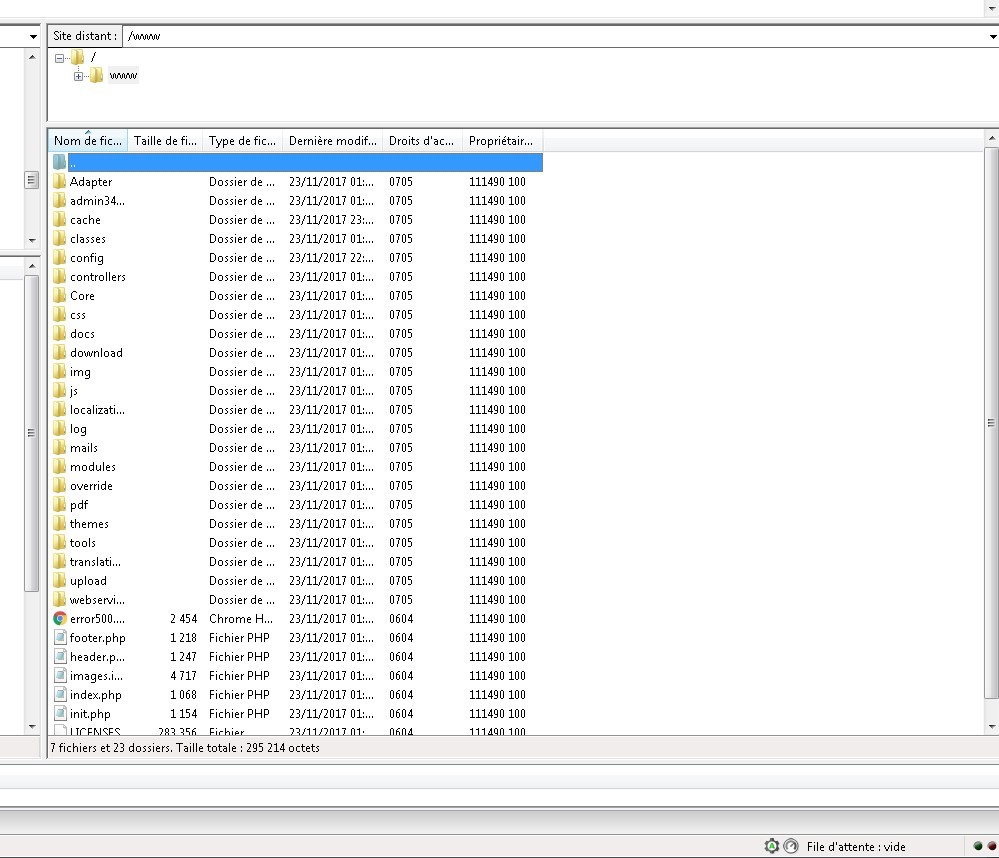Expand the www folder tree node
The width and height of the screenshot is (999, 858).
click(x=78, y=76)
